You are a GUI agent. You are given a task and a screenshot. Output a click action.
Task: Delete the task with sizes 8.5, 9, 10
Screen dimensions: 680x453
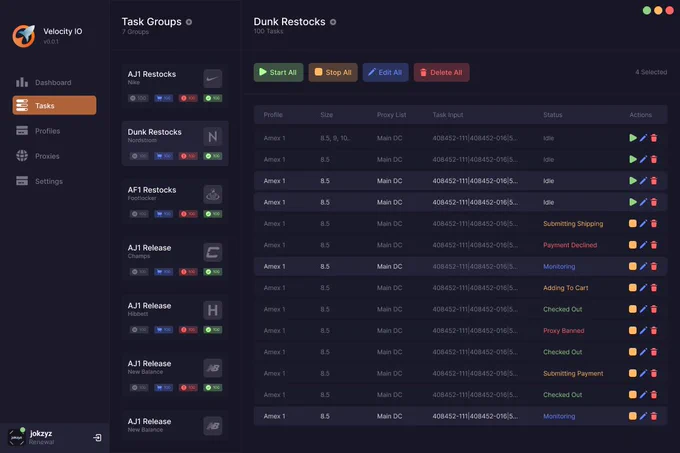(654, 138)
